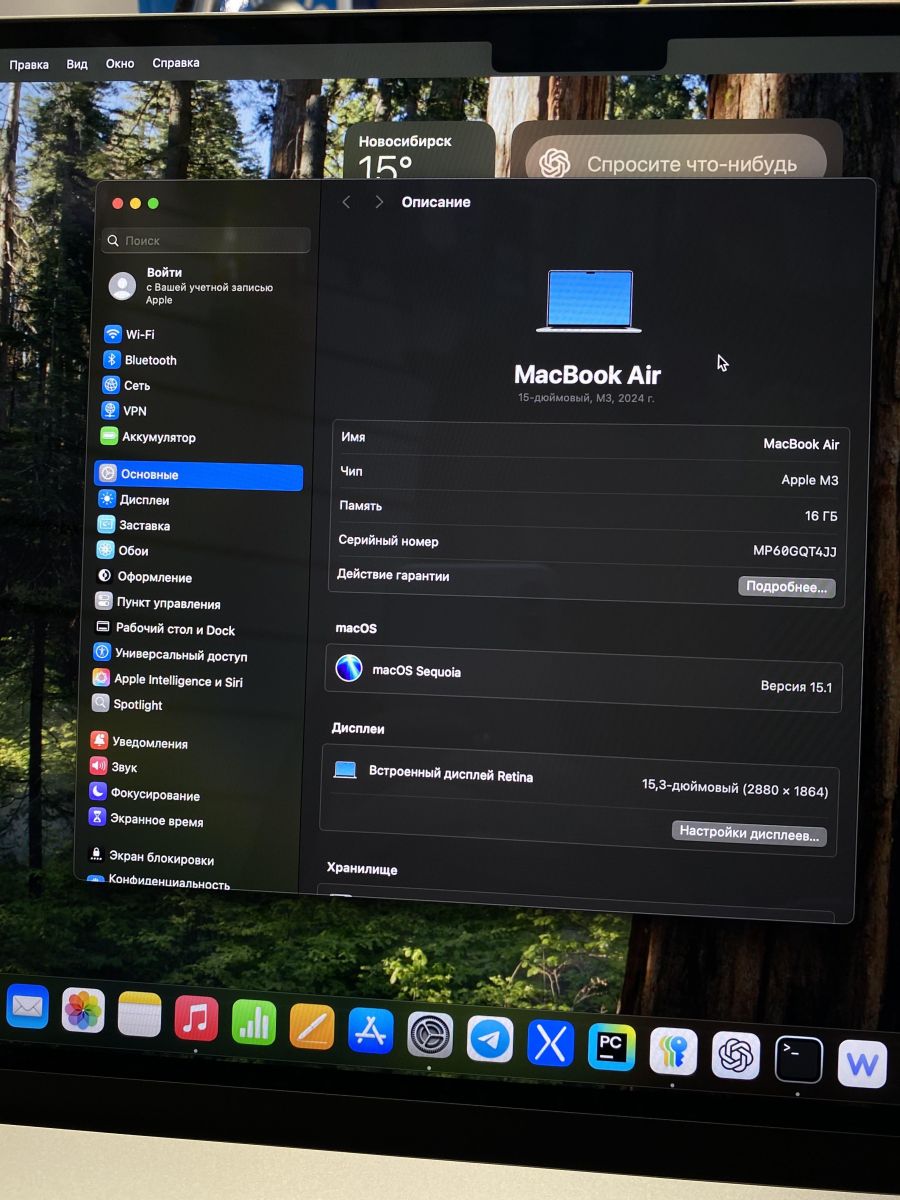Launch PyCharm from the Dock

pyautogui.click(x=612, y=1048)
